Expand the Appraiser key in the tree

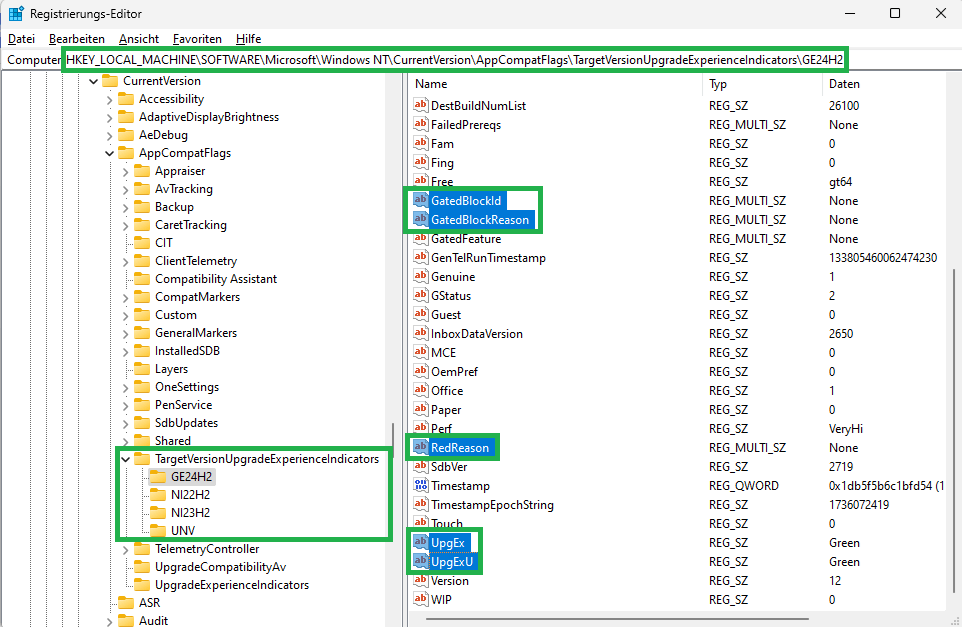click(x=125, y=171)
